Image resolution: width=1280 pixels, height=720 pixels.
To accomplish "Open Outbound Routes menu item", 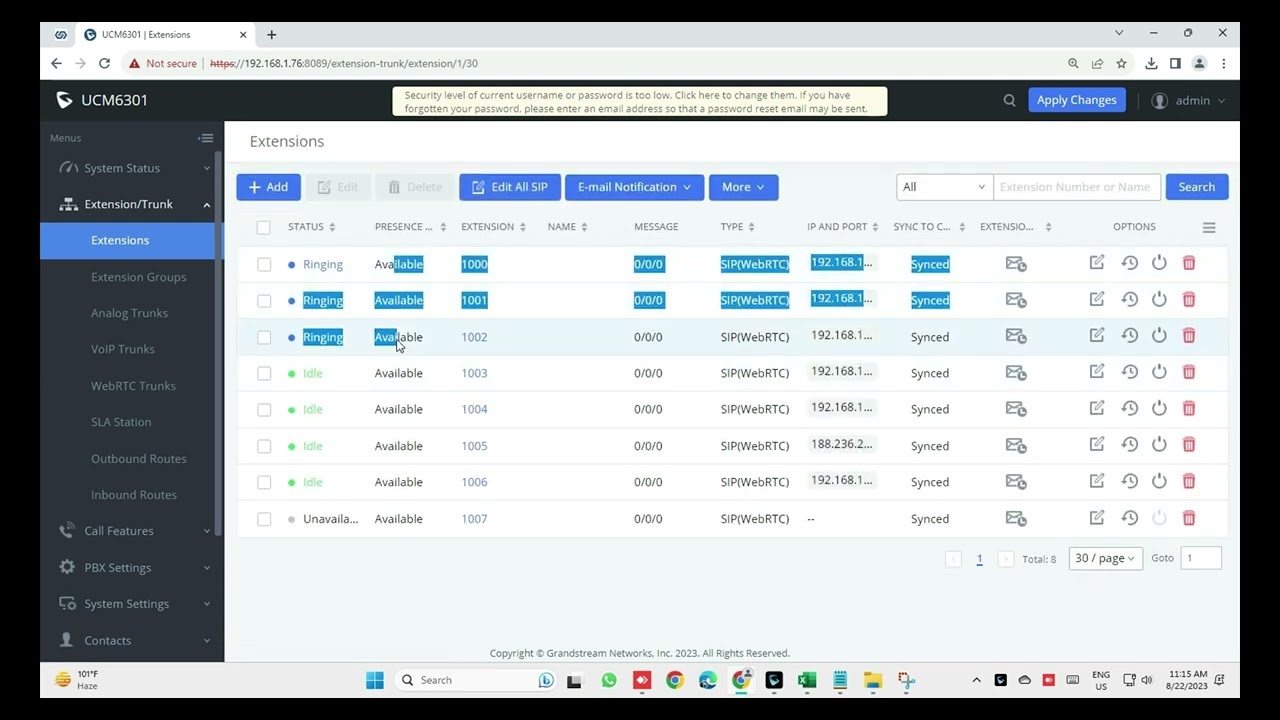I will pyautogui.click(x=138, y=458).
